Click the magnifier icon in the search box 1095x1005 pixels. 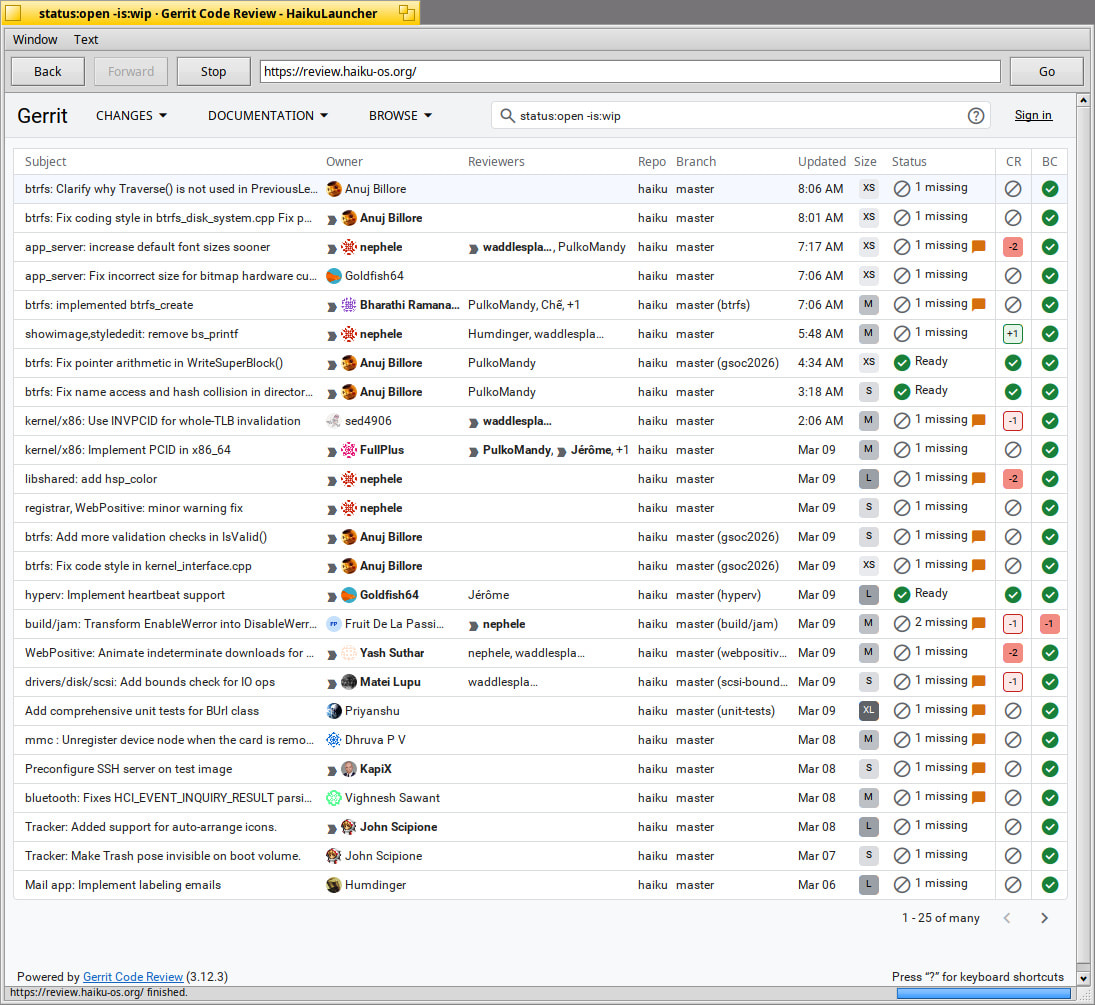(x=507, y=116)
